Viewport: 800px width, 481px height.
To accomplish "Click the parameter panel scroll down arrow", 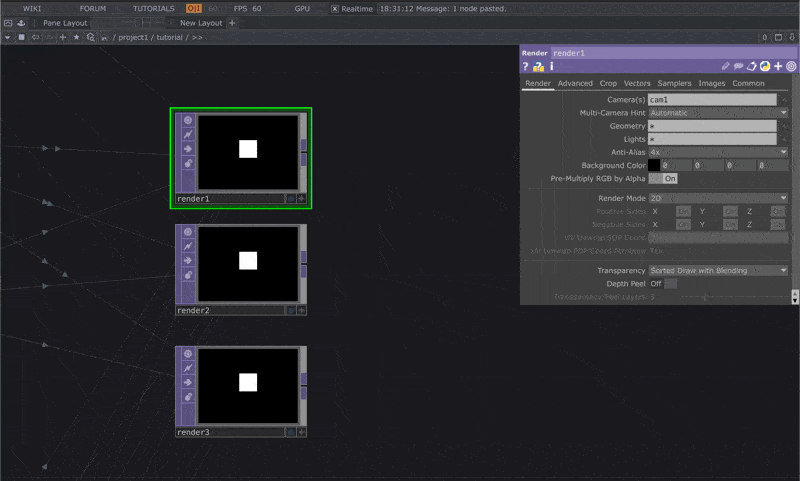I will (x=795, y=300).
